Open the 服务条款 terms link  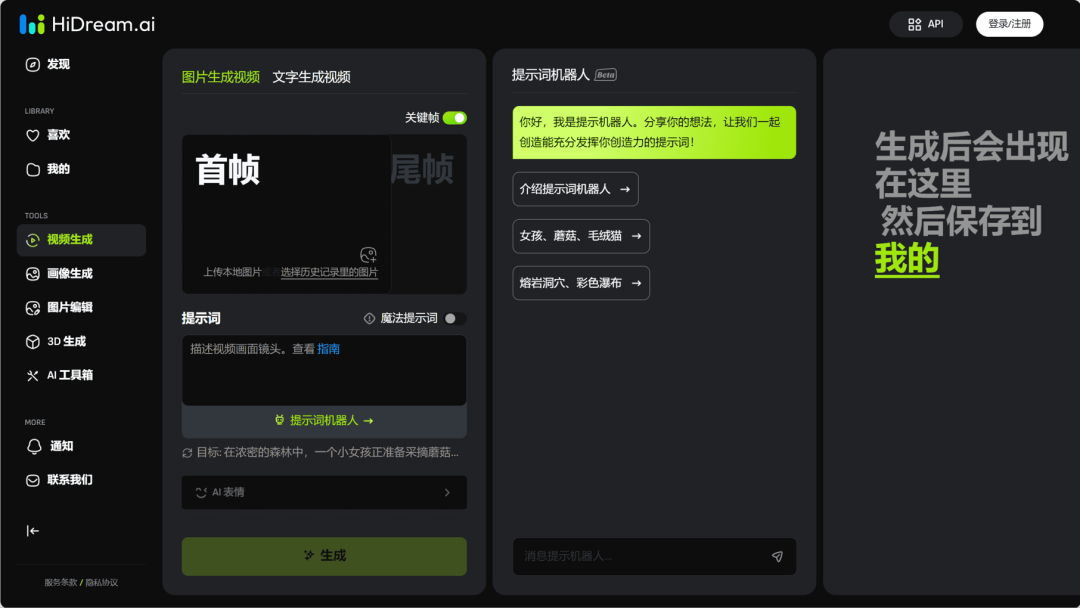click(x=61, y=583)
